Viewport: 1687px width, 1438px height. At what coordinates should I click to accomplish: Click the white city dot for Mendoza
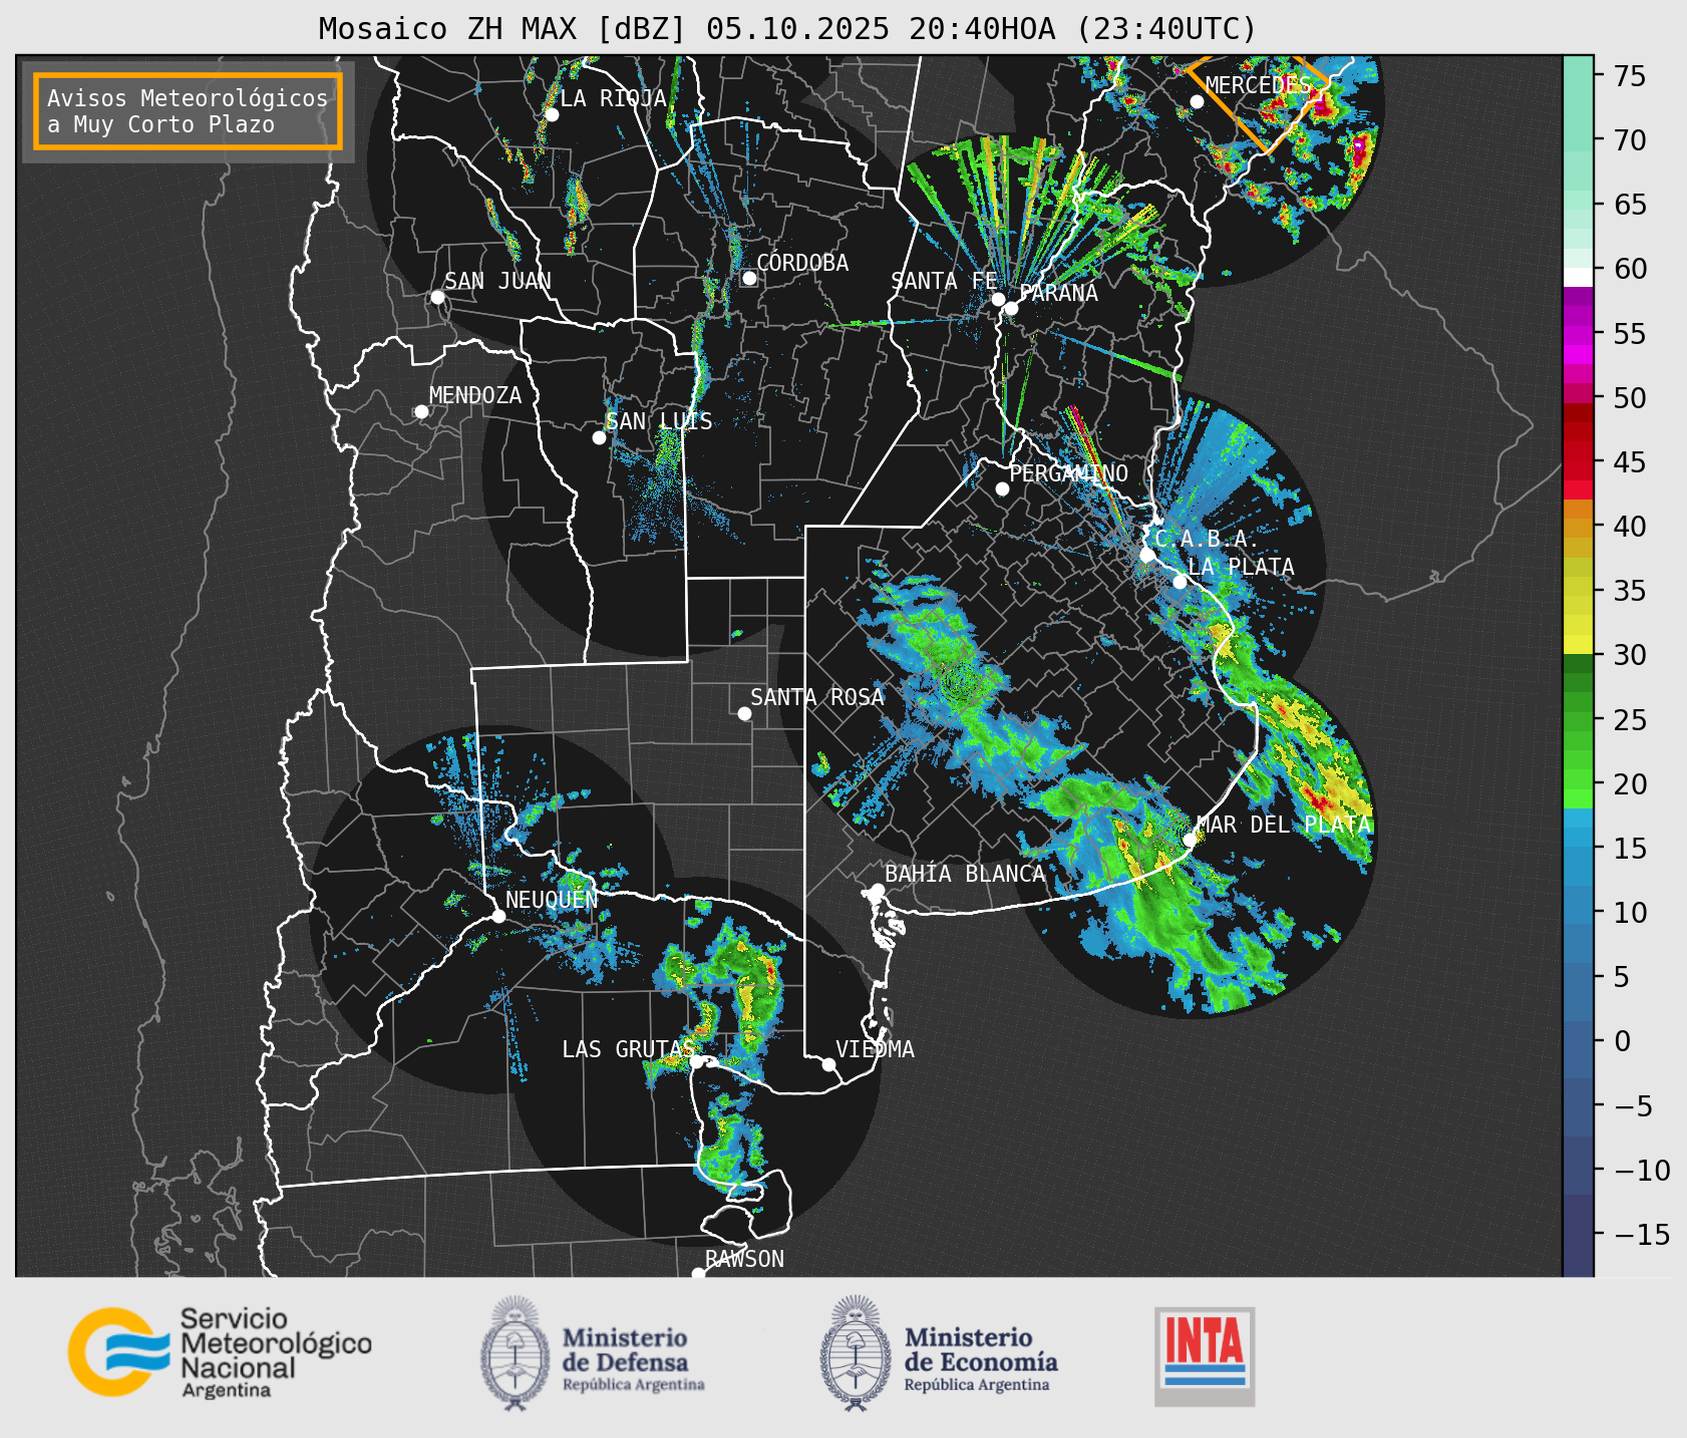[422, 412]
